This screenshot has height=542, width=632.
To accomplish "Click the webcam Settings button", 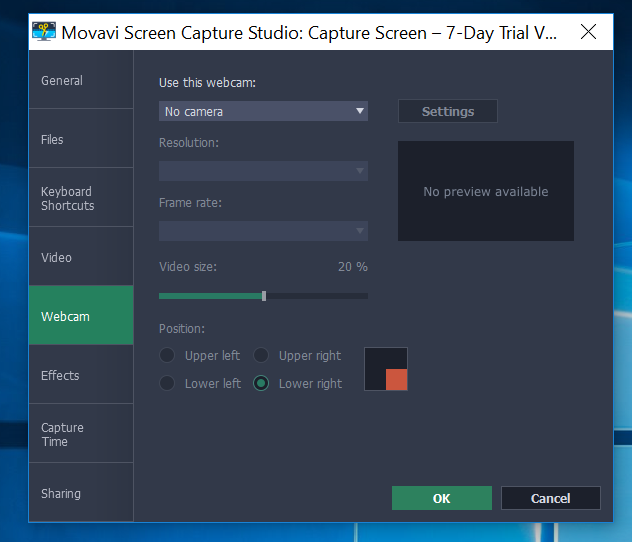I will point(448,112).
